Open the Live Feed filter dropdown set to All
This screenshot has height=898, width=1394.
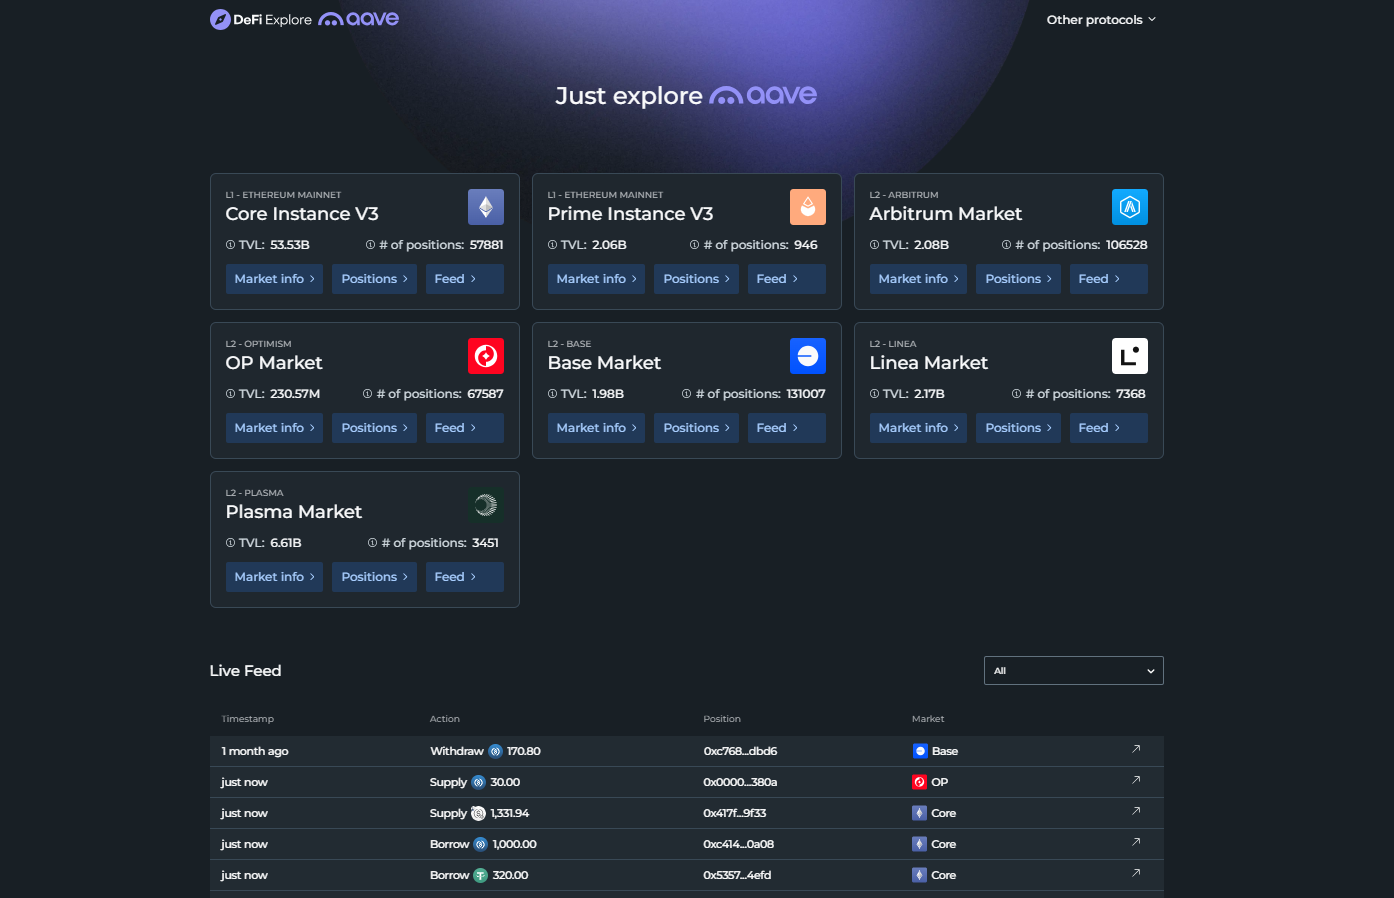[1073, 671]
